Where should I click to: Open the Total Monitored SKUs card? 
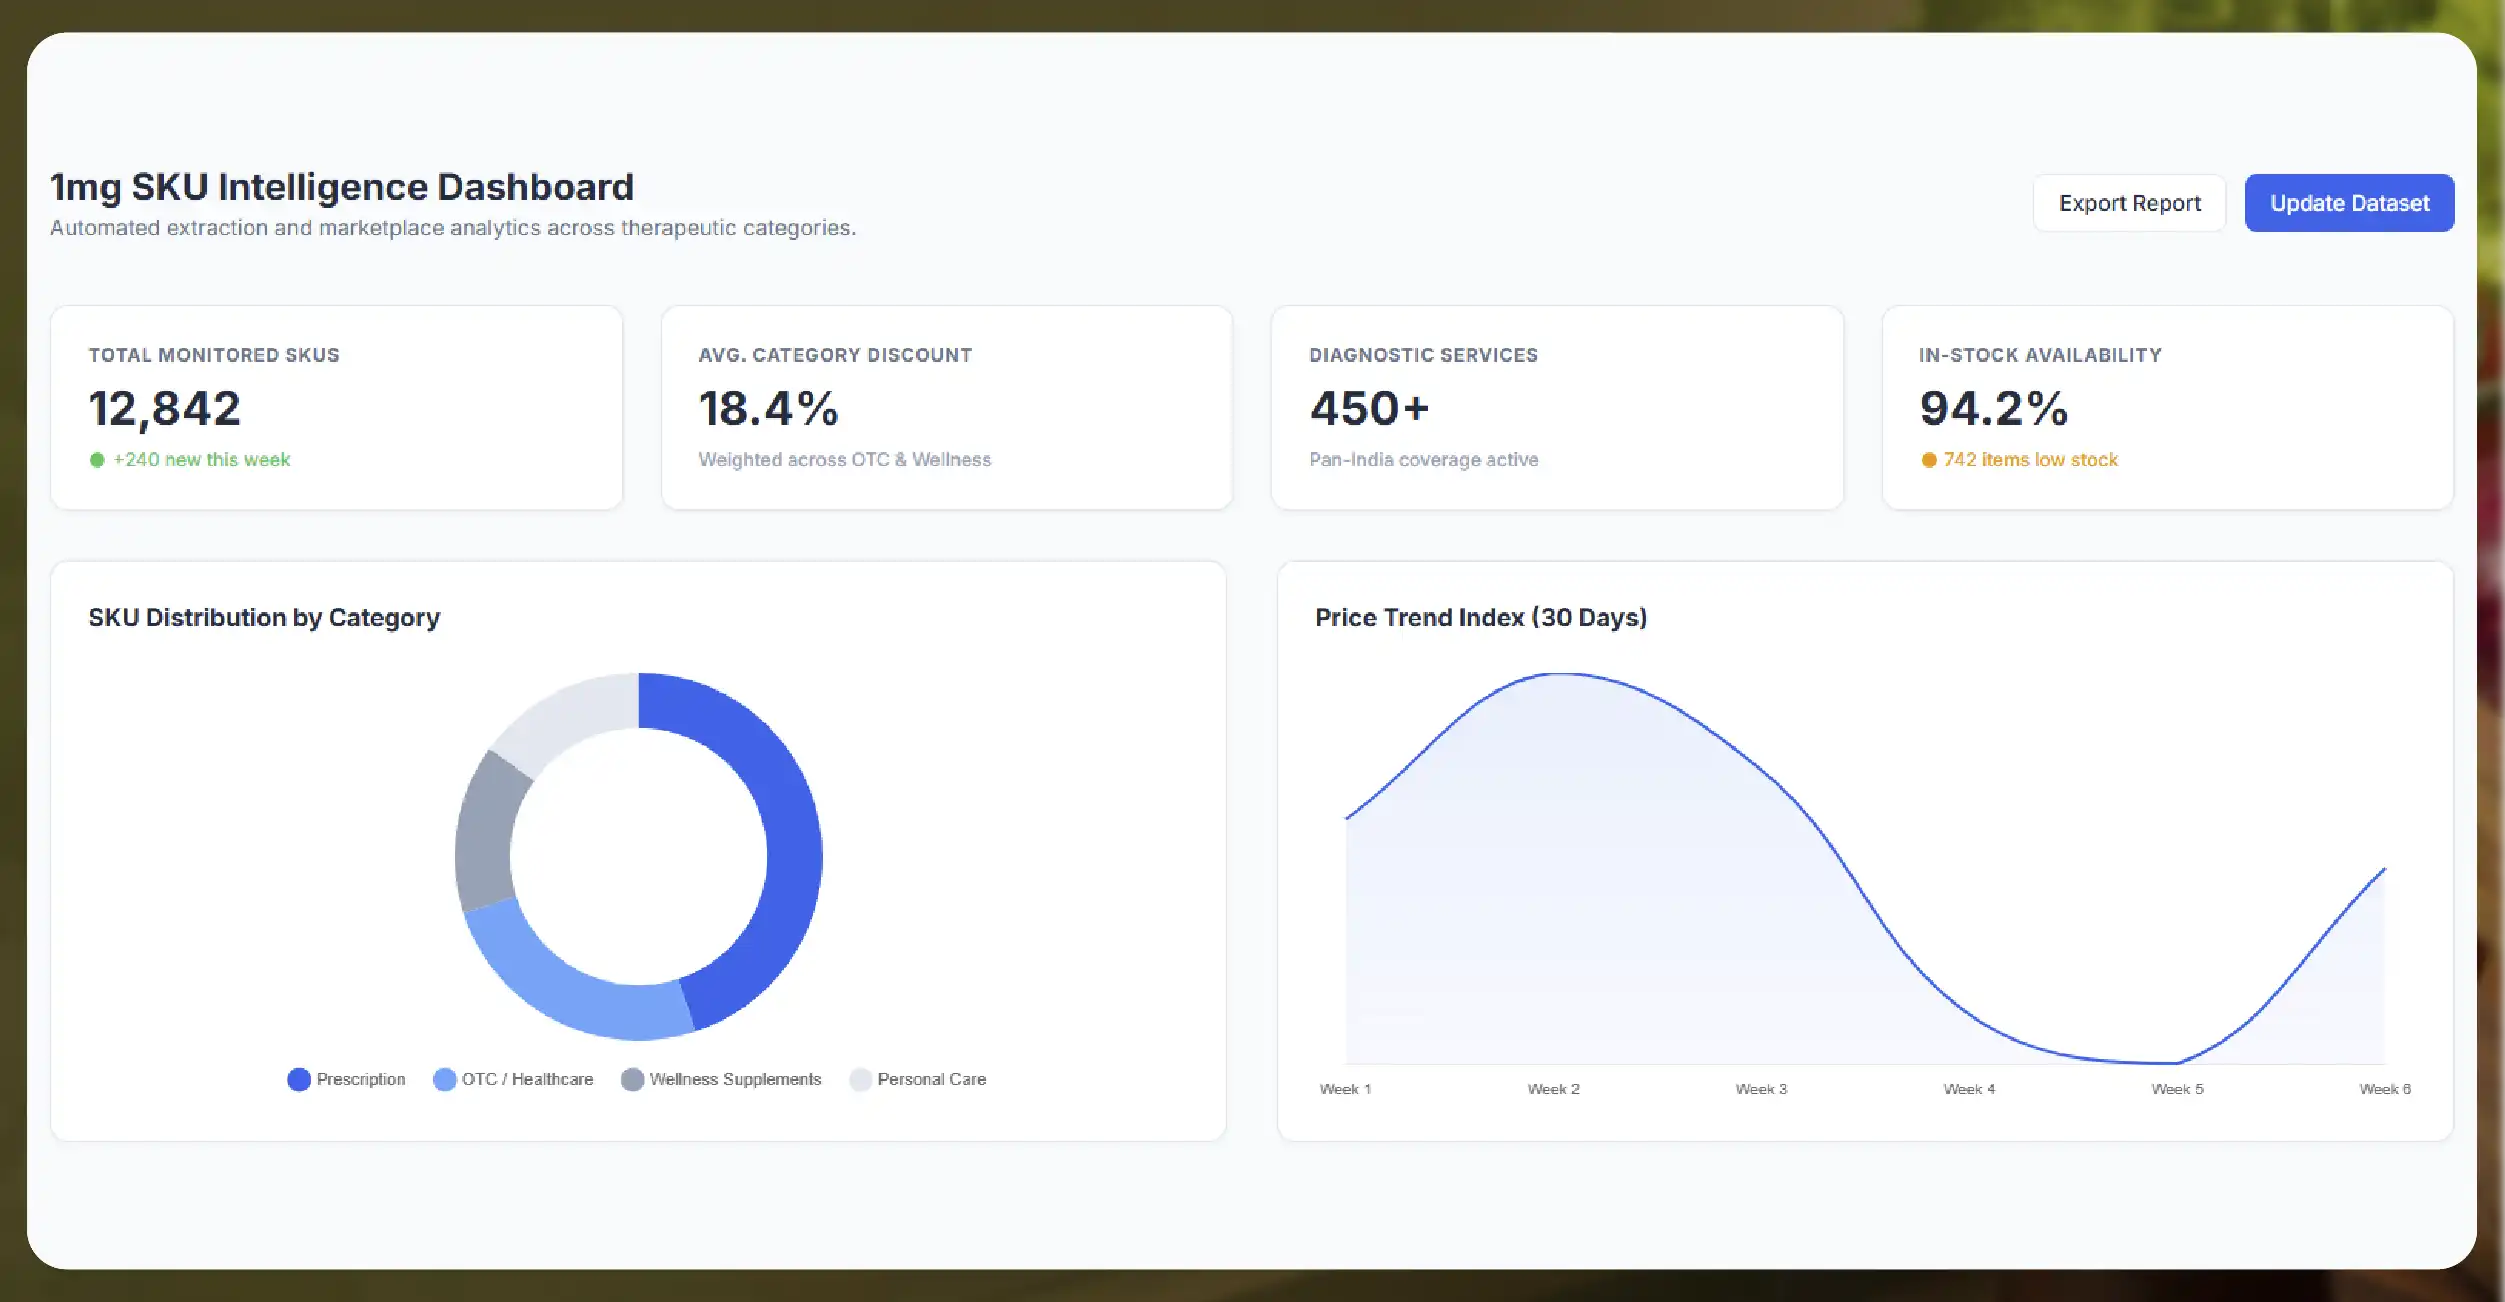[x=336, y=408]
